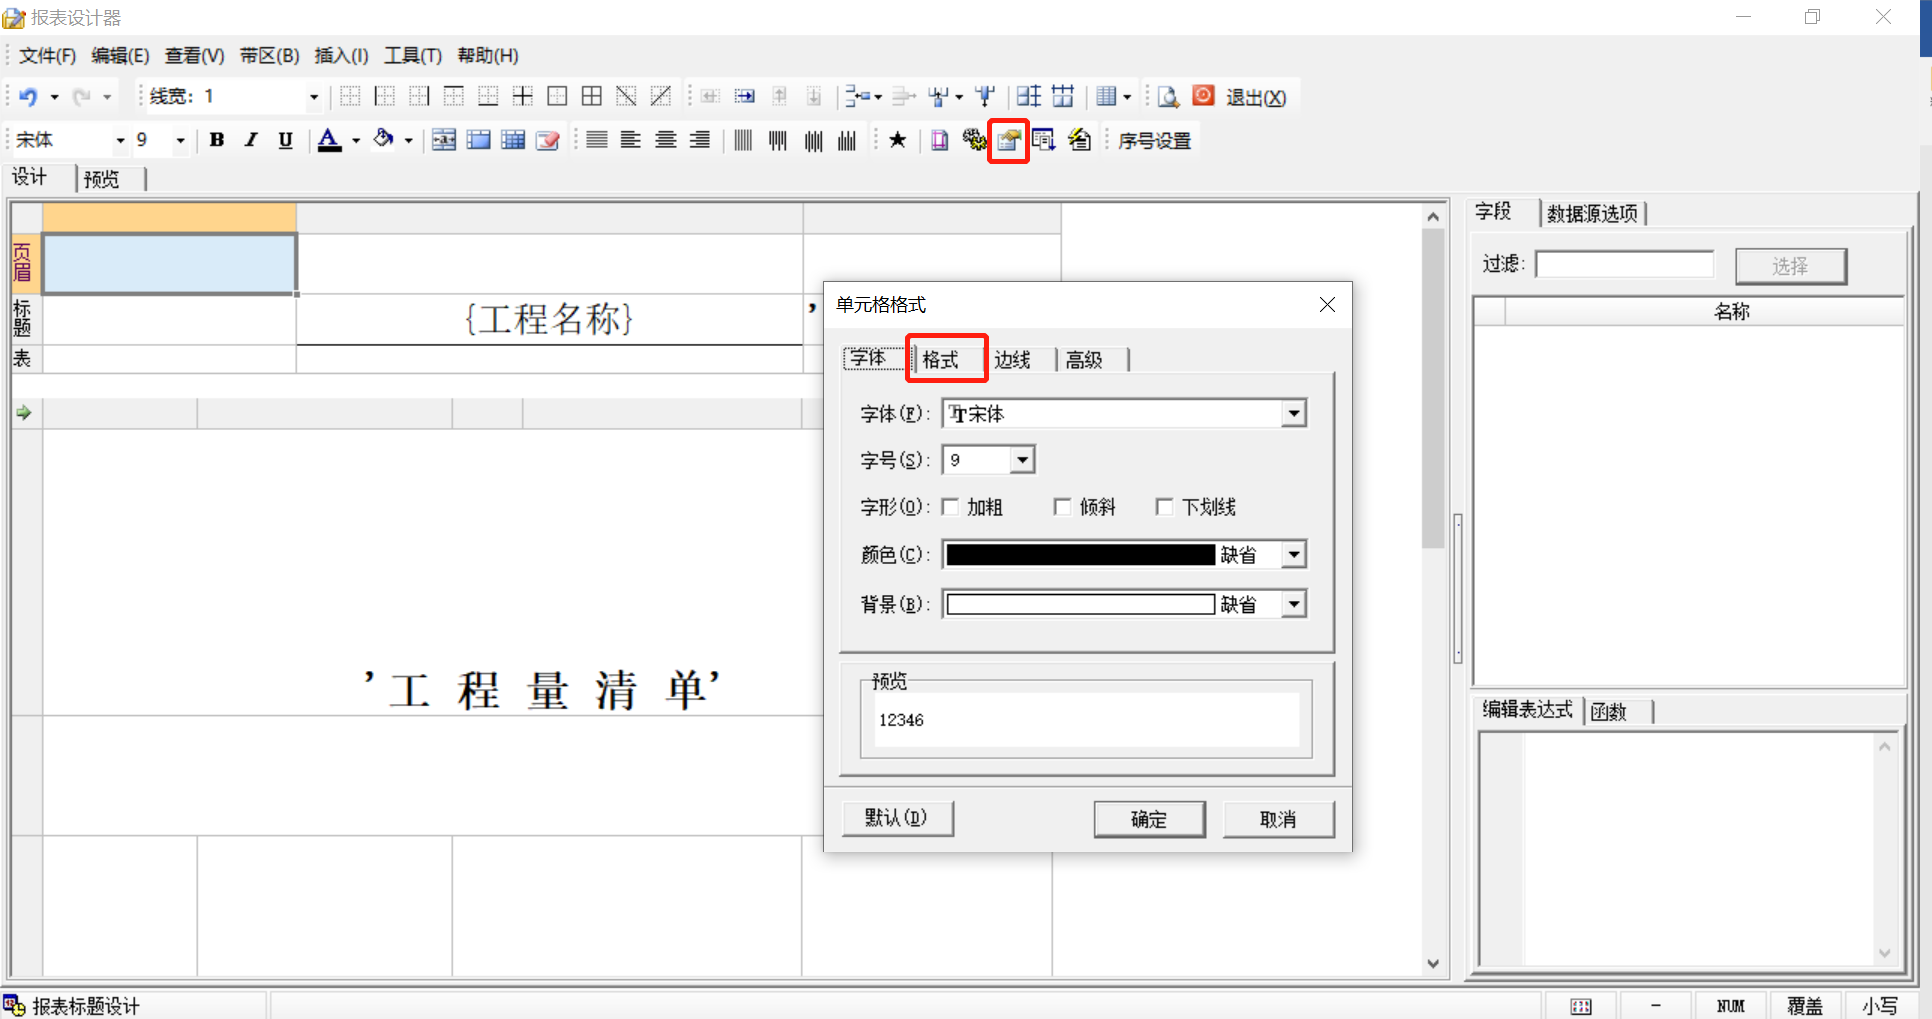The width and height of the screenshot is (1932, 1019).
Task: Toggle bold formatting with the B icon
Action: [x=217, y=140]
